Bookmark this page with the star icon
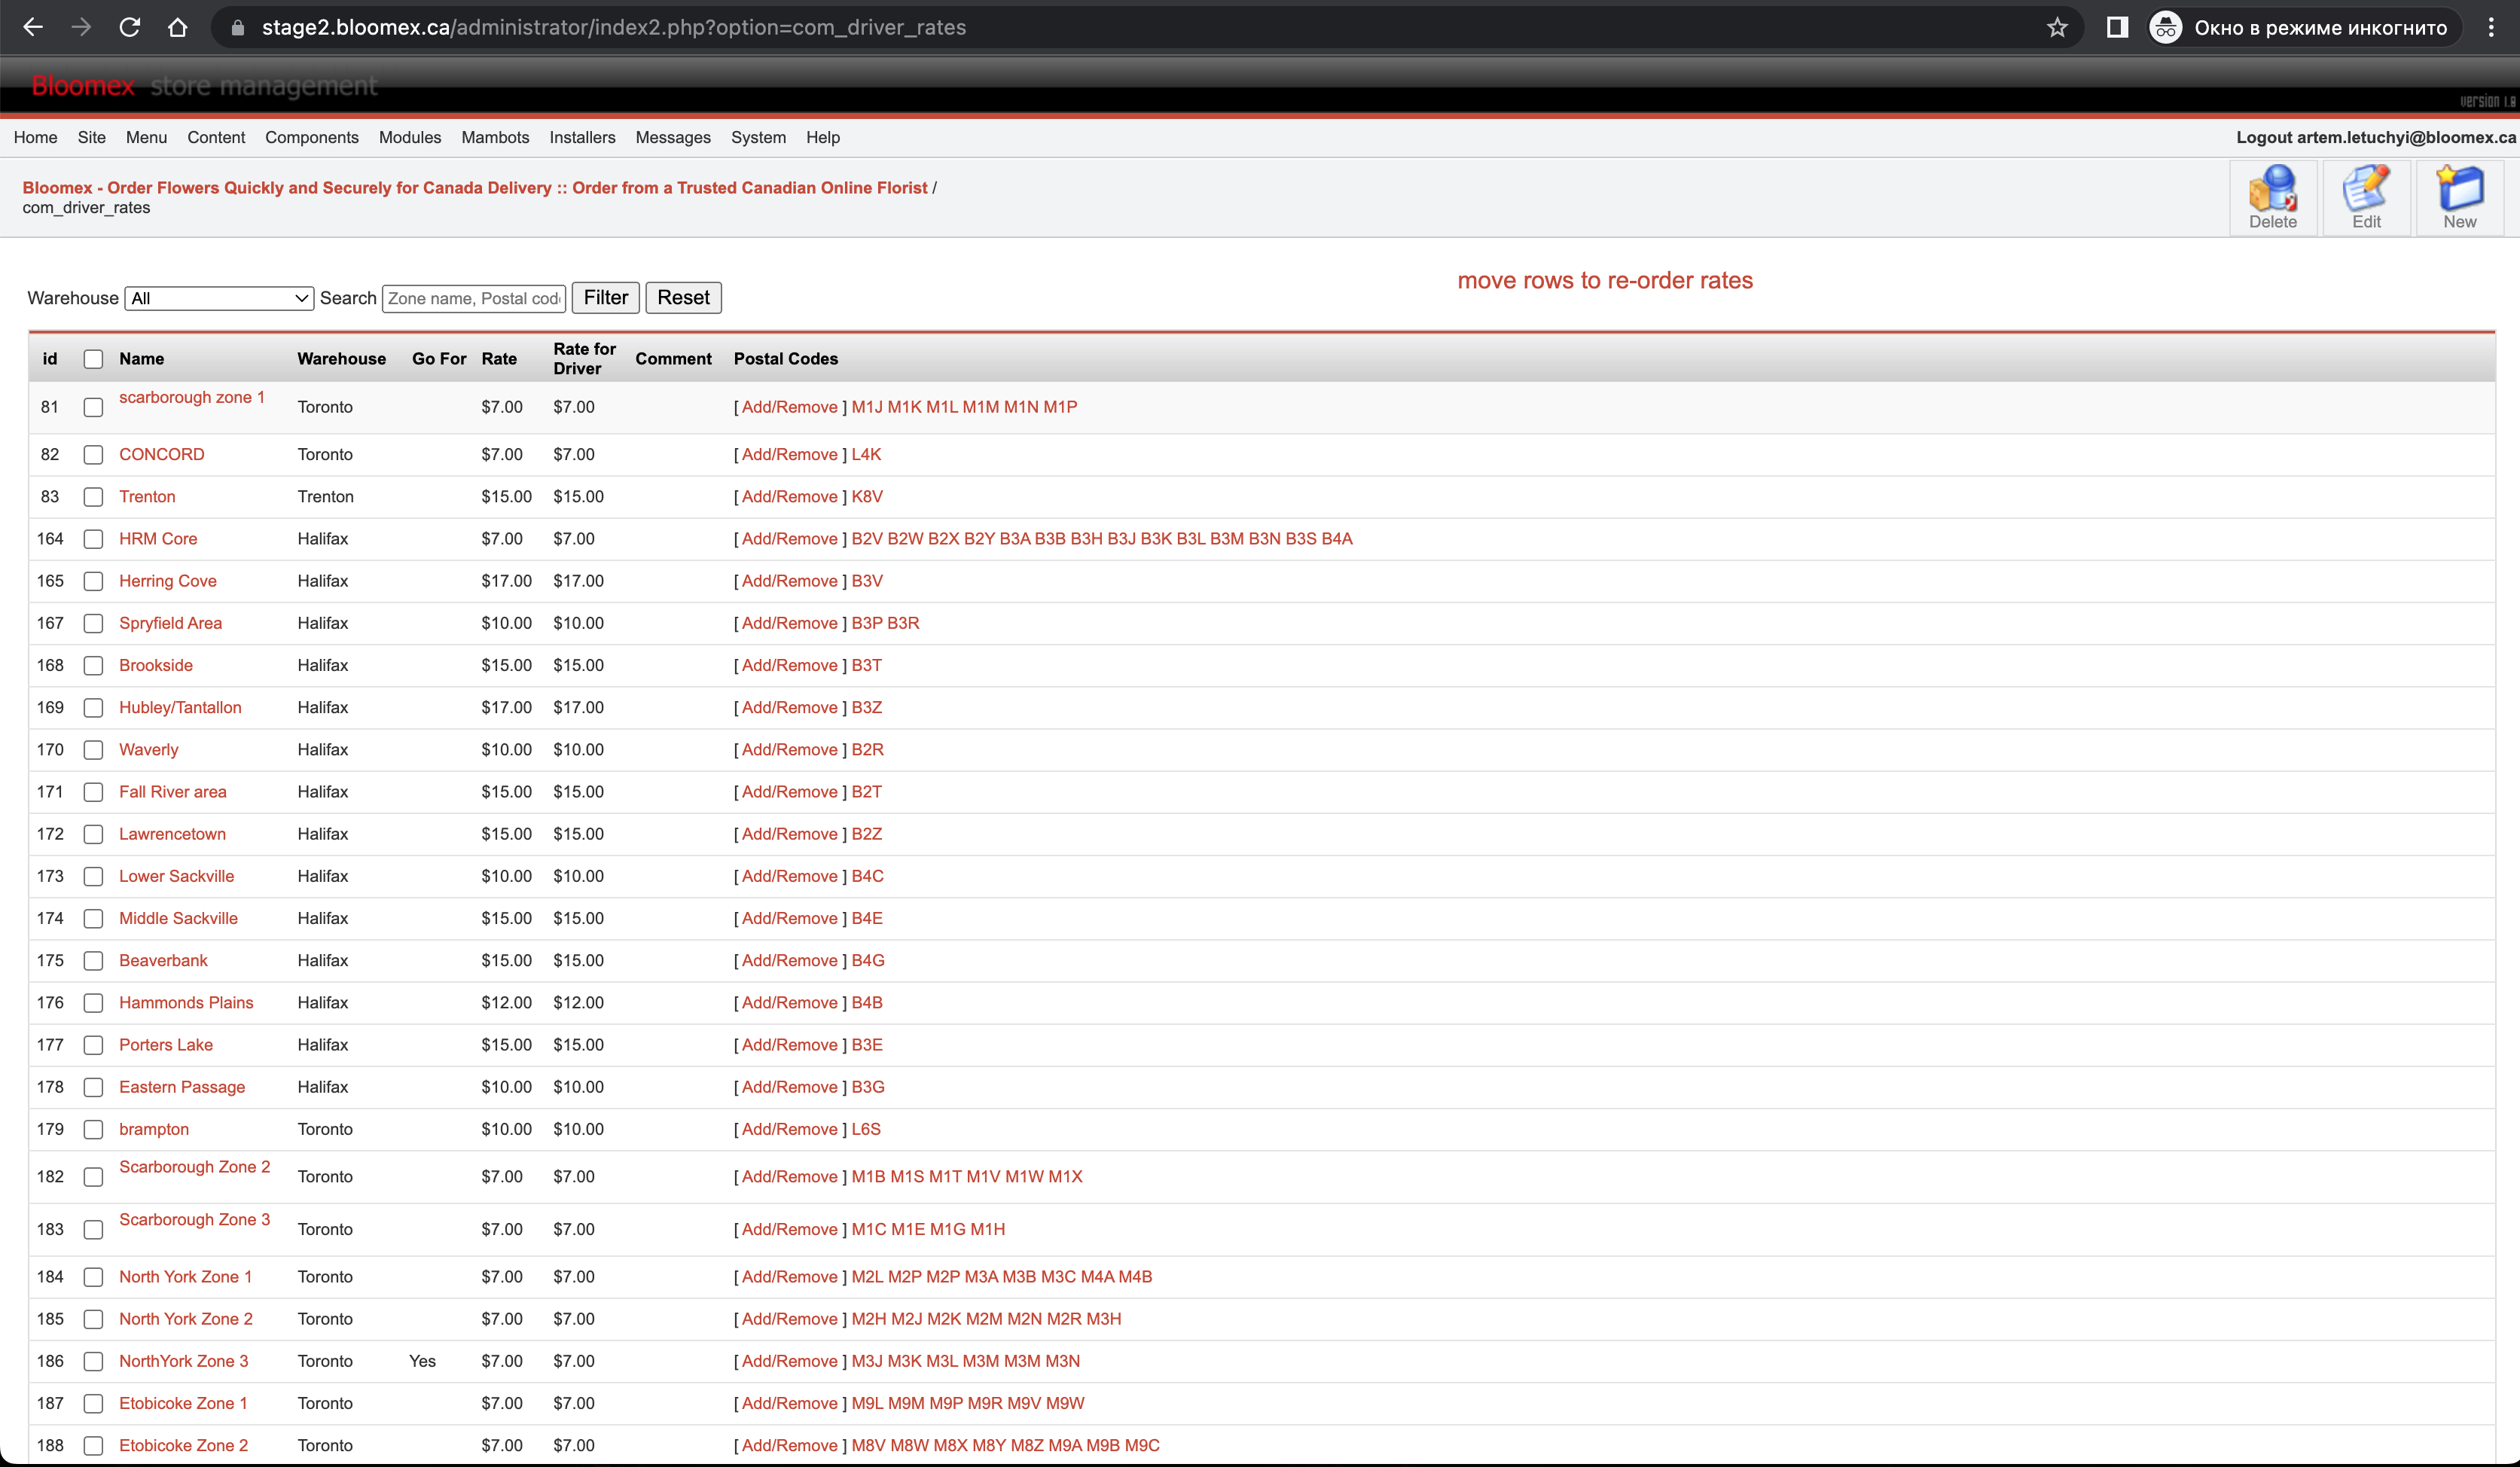Image resolution: width=2520 pixels, height=1467 pixels. pyautogui.click(x=2056, y=27)
